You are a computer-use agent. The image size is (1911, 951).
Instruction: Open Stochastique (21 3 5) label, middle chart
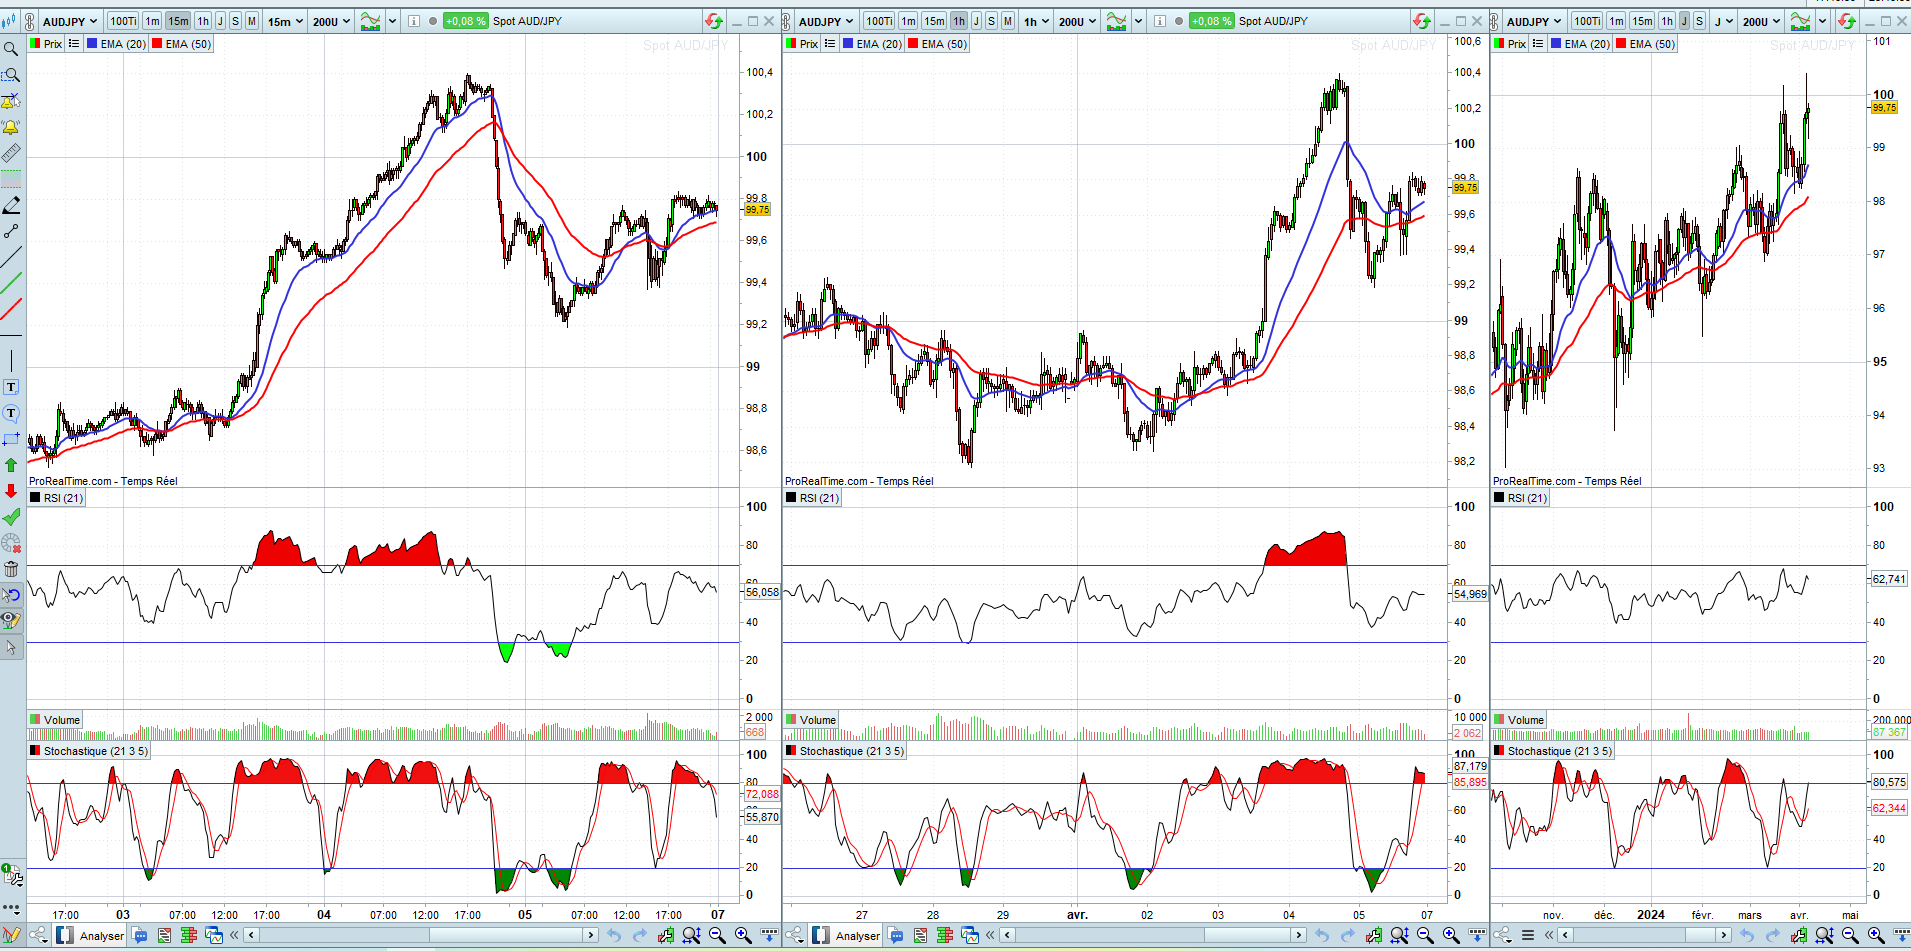[846, 751]
